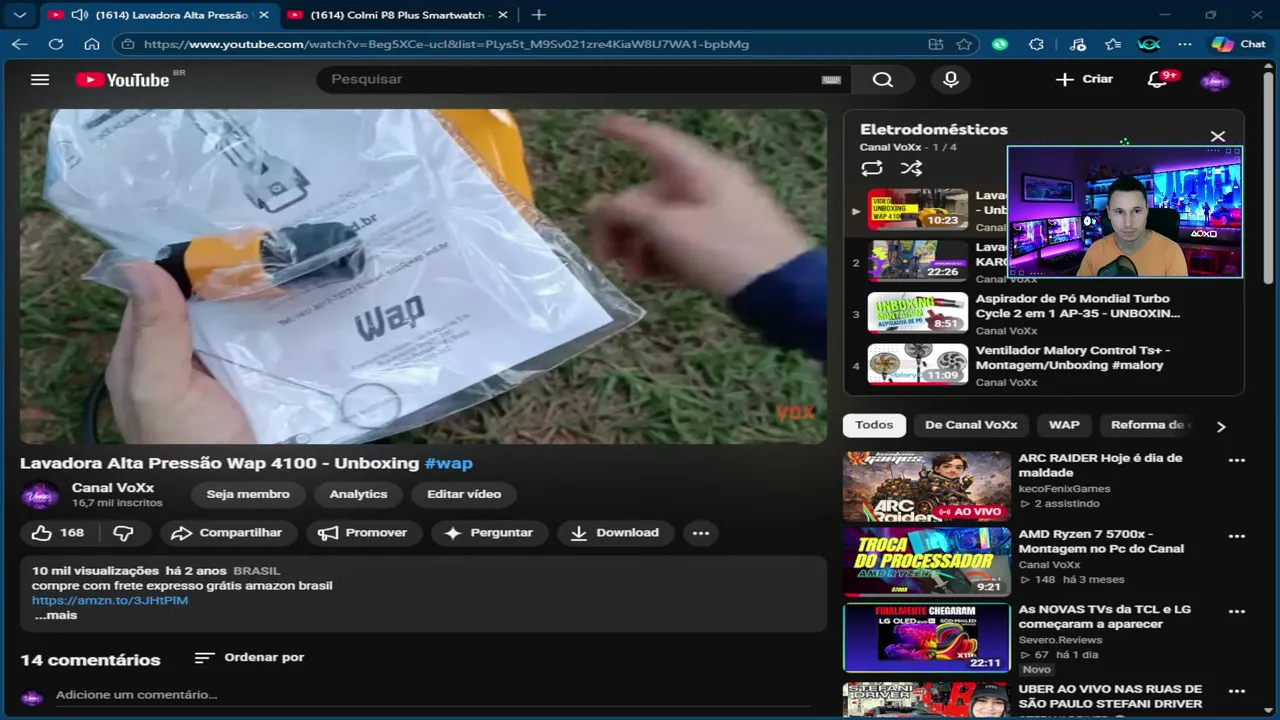Reload the page
1280x720 pixels.
(x=56, y=44)
